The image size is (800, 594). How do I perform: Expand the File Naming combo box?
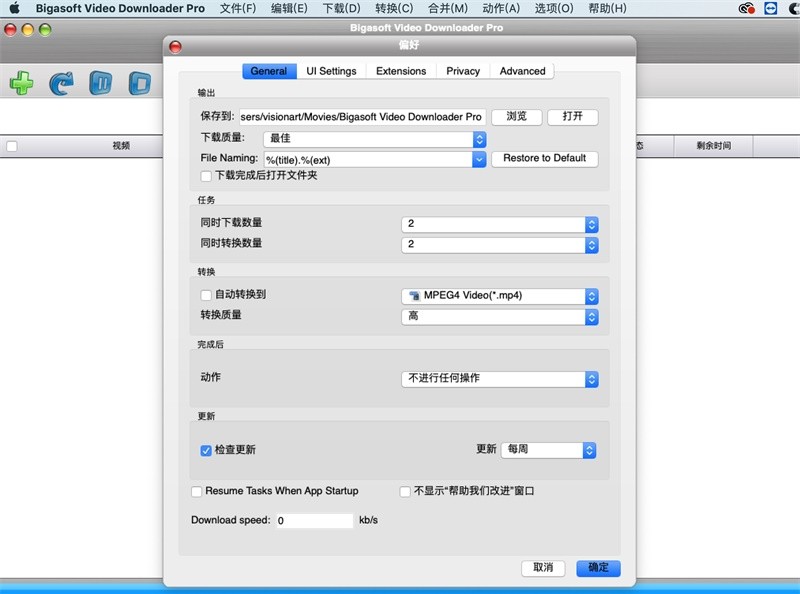point(479,160)
